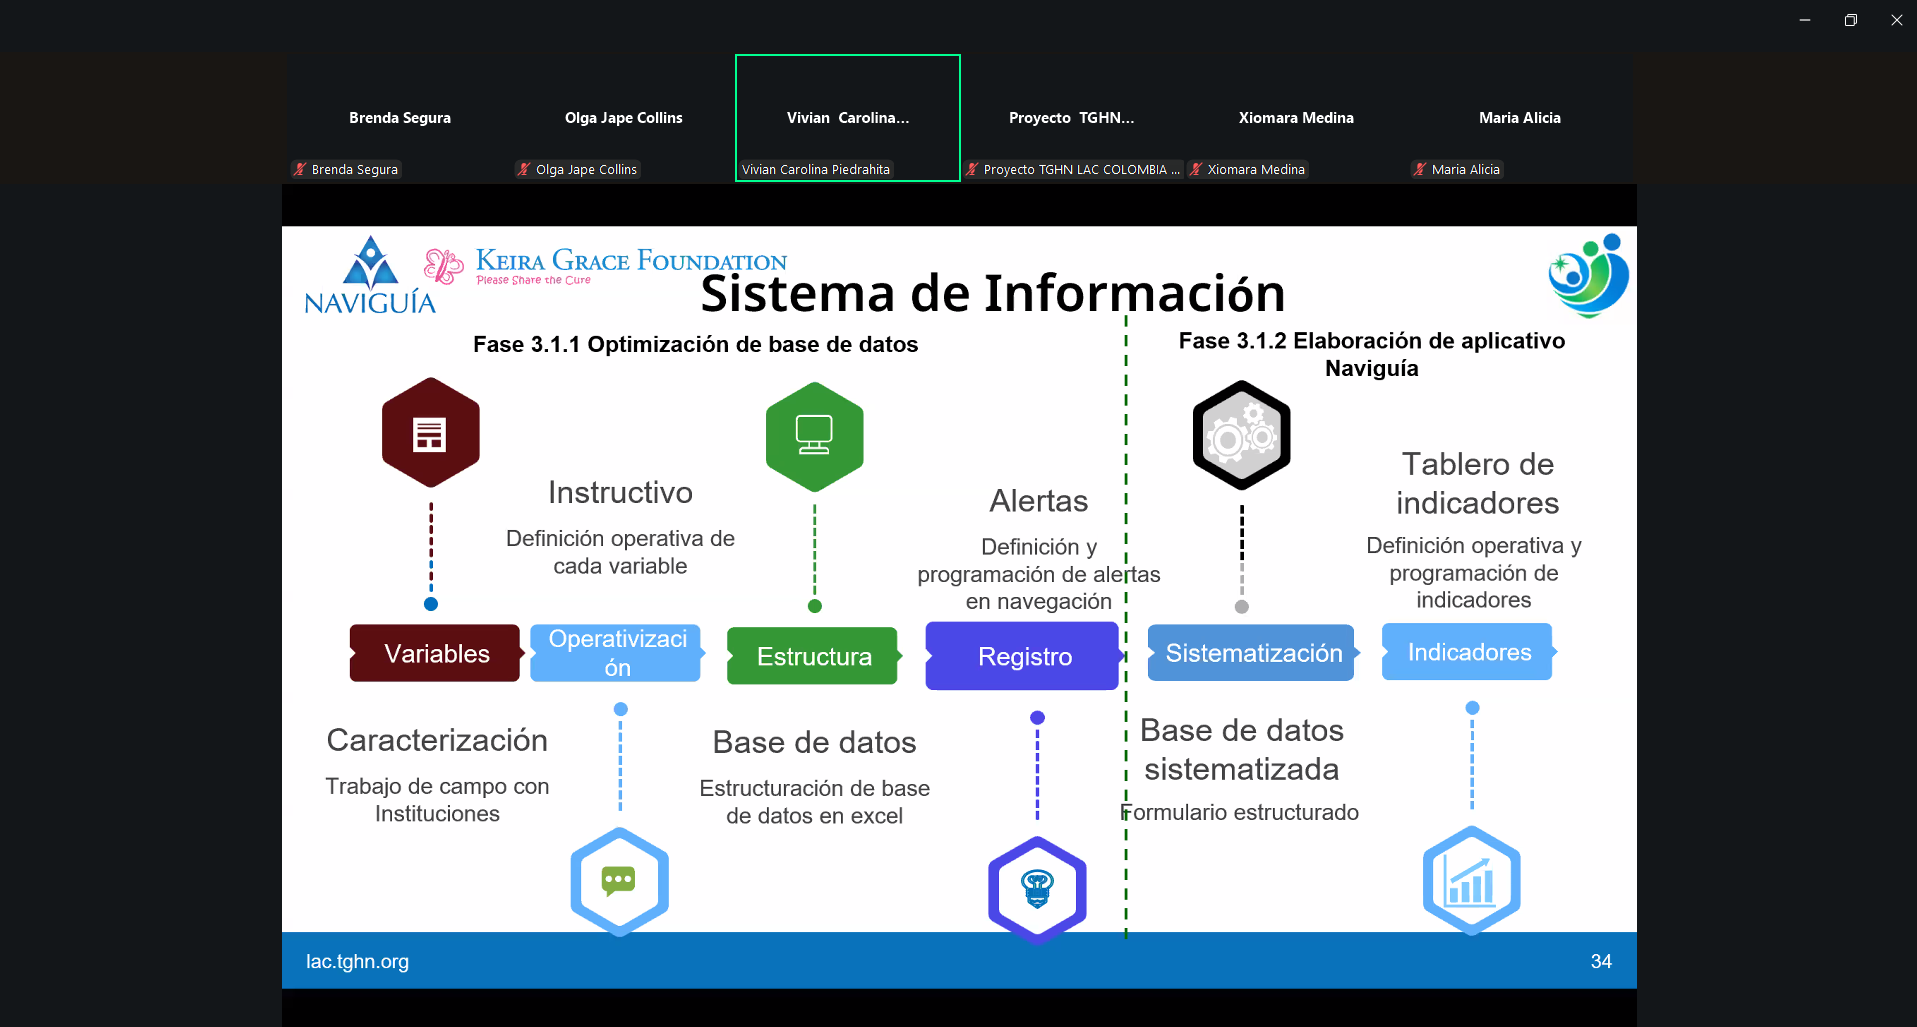Click the Variables label box
Screen dimensions: 1917x1027
[435, 653]
